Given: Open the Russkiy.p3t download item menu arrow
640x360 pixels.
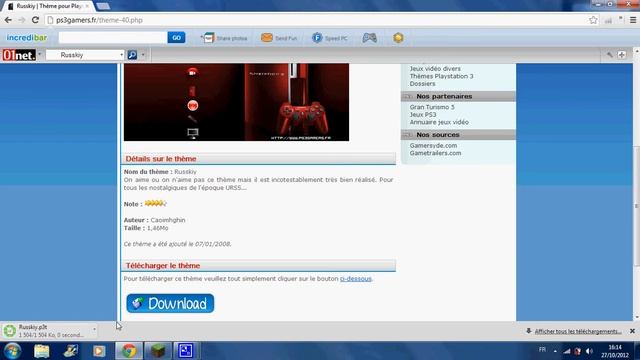Looking at the screenshot, I should 94,329.
